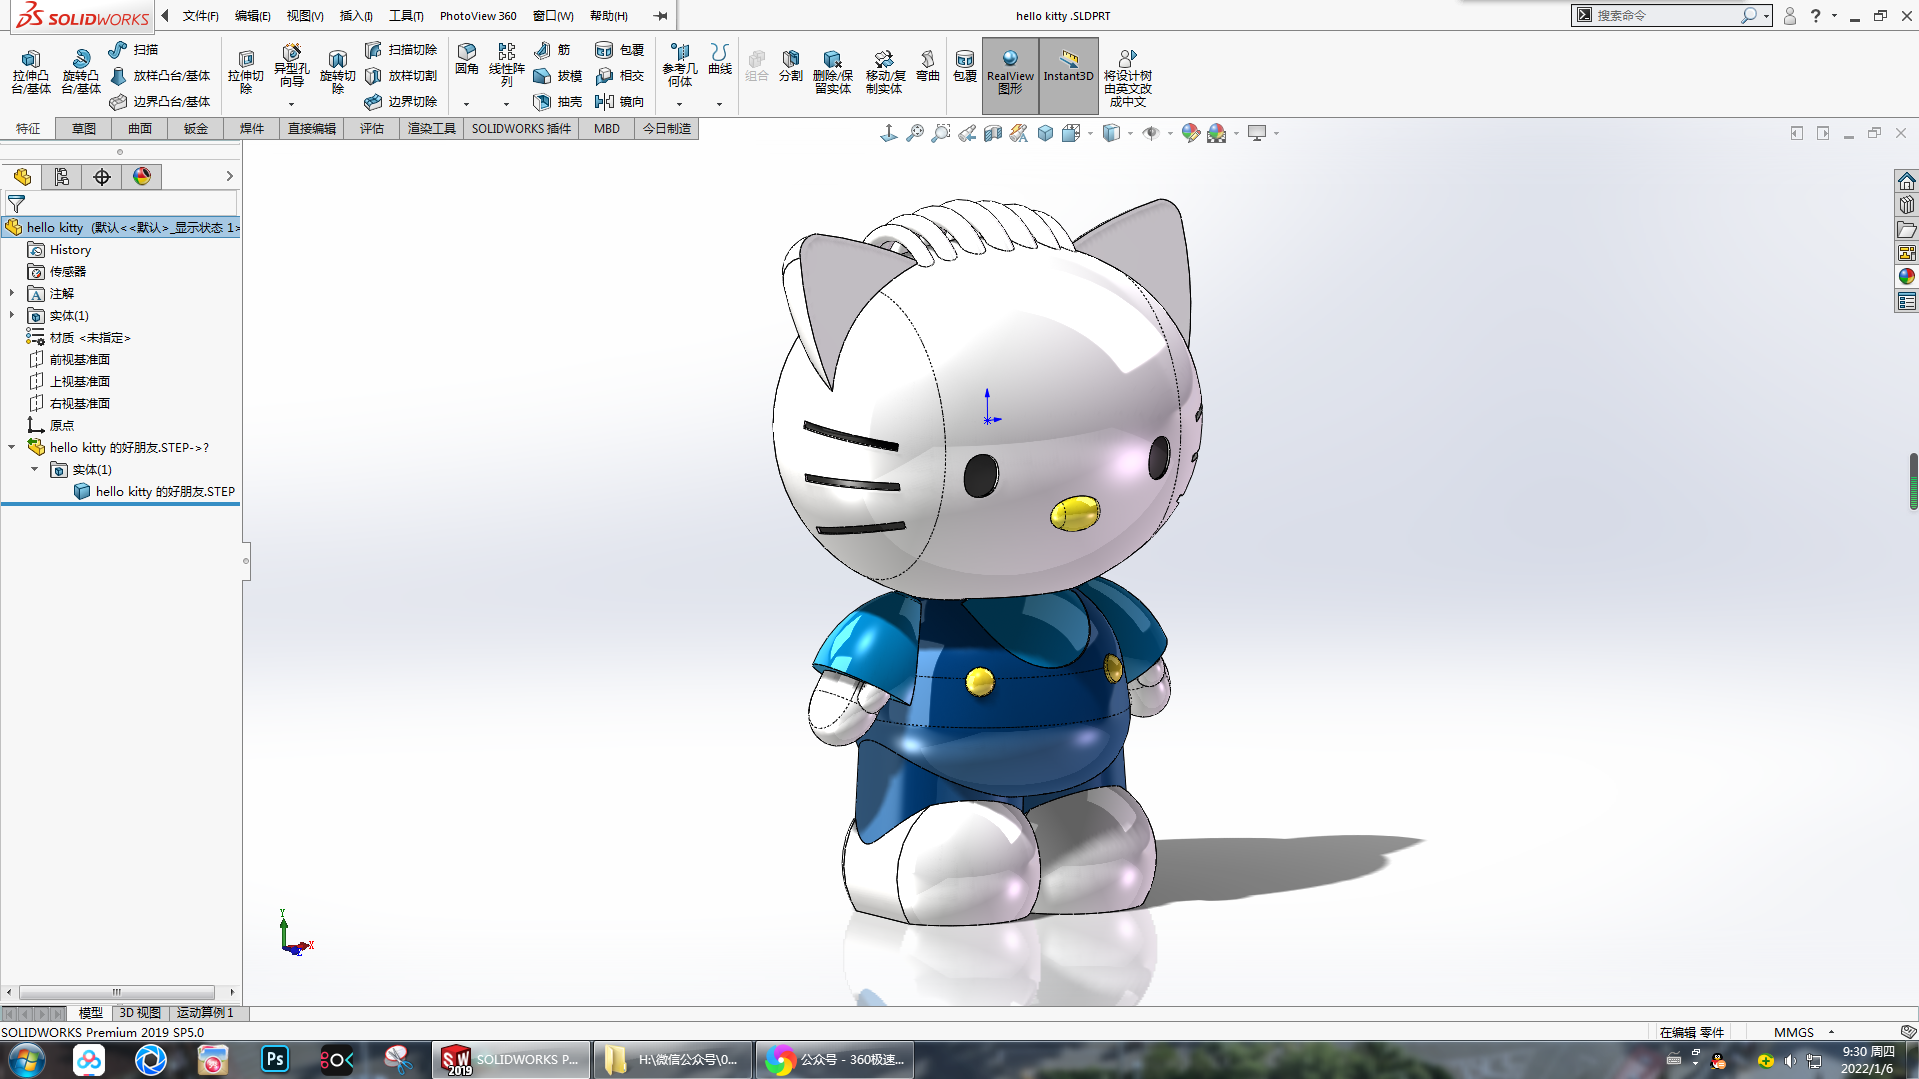Expand the 注解 (Annotations) tree node
Image resolution: width=1919 pixels, height=1079 pixels.
point(12,293)
